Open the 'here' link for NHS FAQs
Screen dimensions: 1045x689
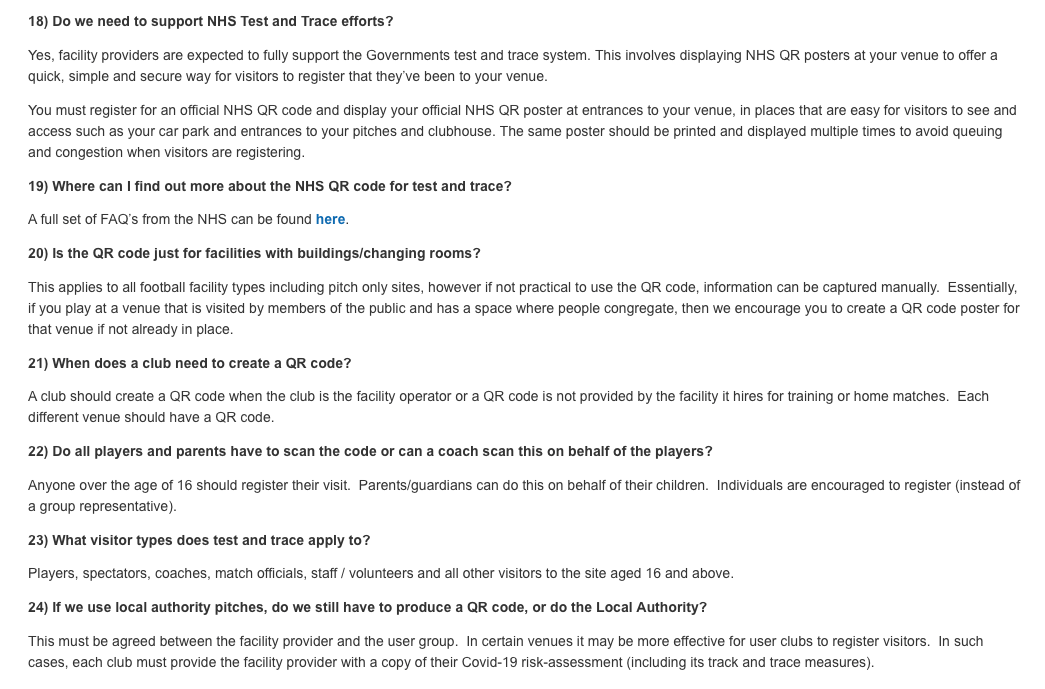[x=330, y=220]
